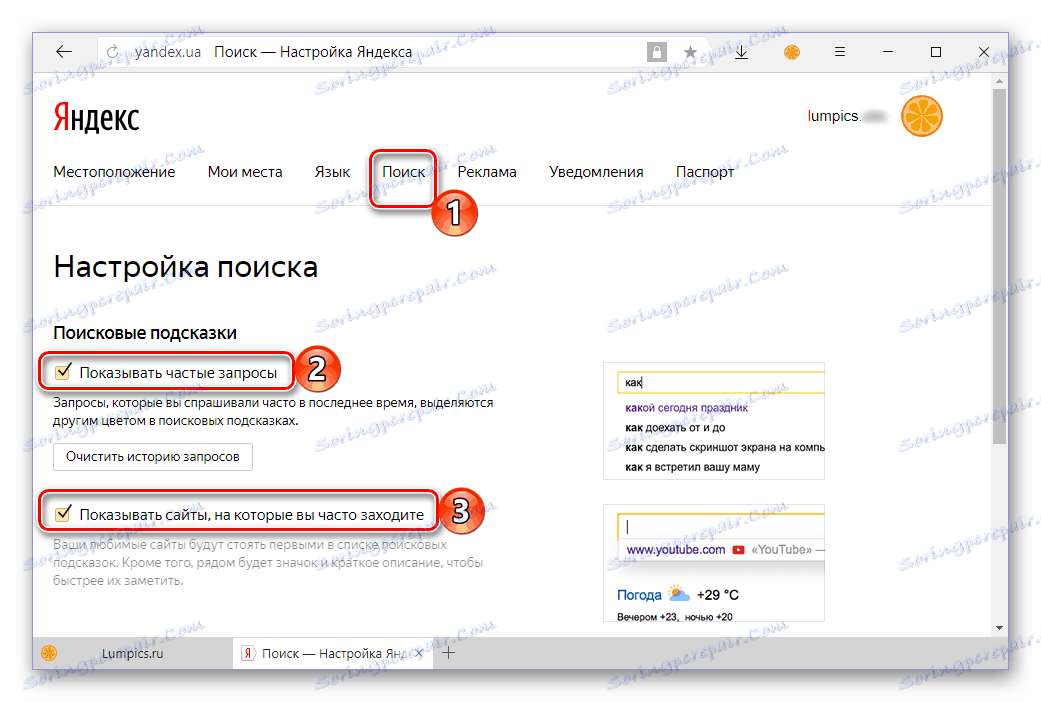Image resolution: width=1041 pixels, height=702 pixels.
Task: Open the Местоположение settings tab
Action: coord(114,172)
